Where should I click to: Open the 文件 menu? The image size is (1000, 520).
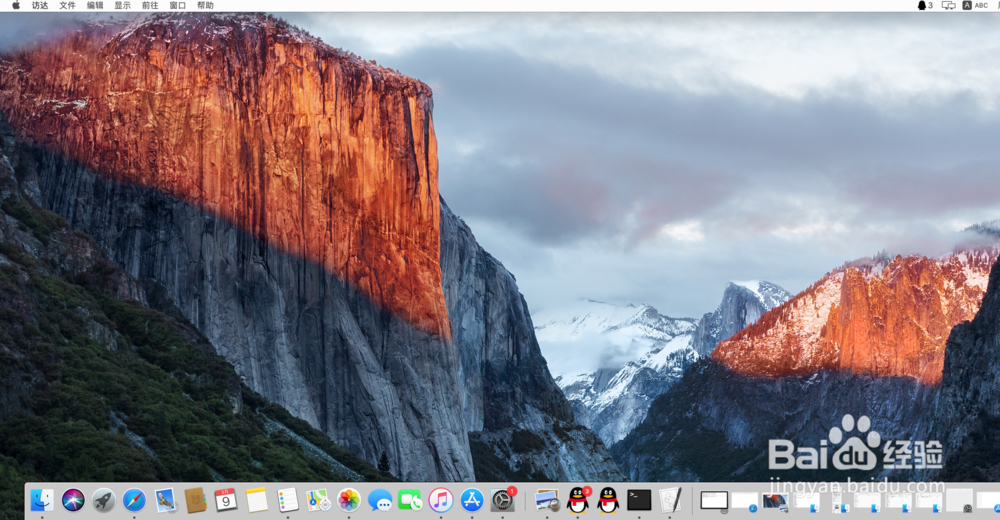(x=67, y=5)
